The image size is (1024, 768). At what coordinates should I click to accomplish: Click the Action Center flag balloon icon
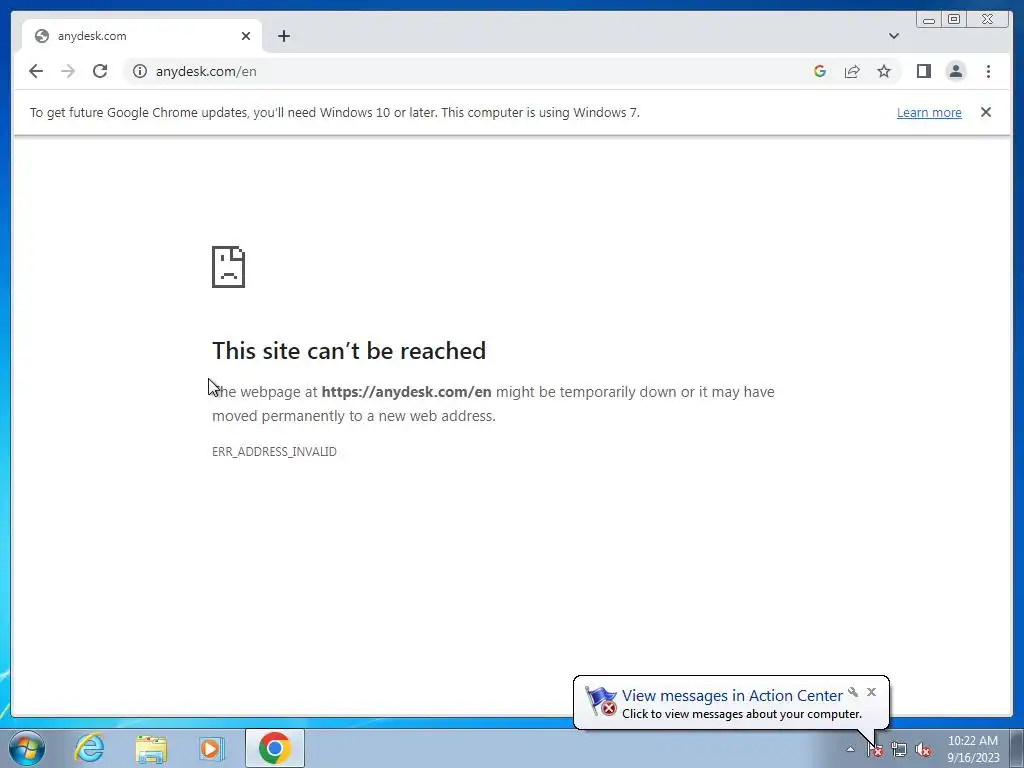(600, 701)
